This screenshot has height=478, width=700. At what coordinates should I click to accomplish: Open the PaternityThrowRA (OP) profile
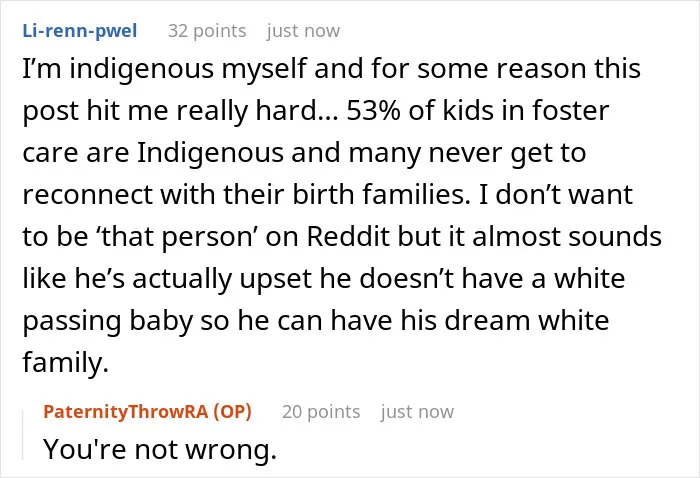coord(147,411)
